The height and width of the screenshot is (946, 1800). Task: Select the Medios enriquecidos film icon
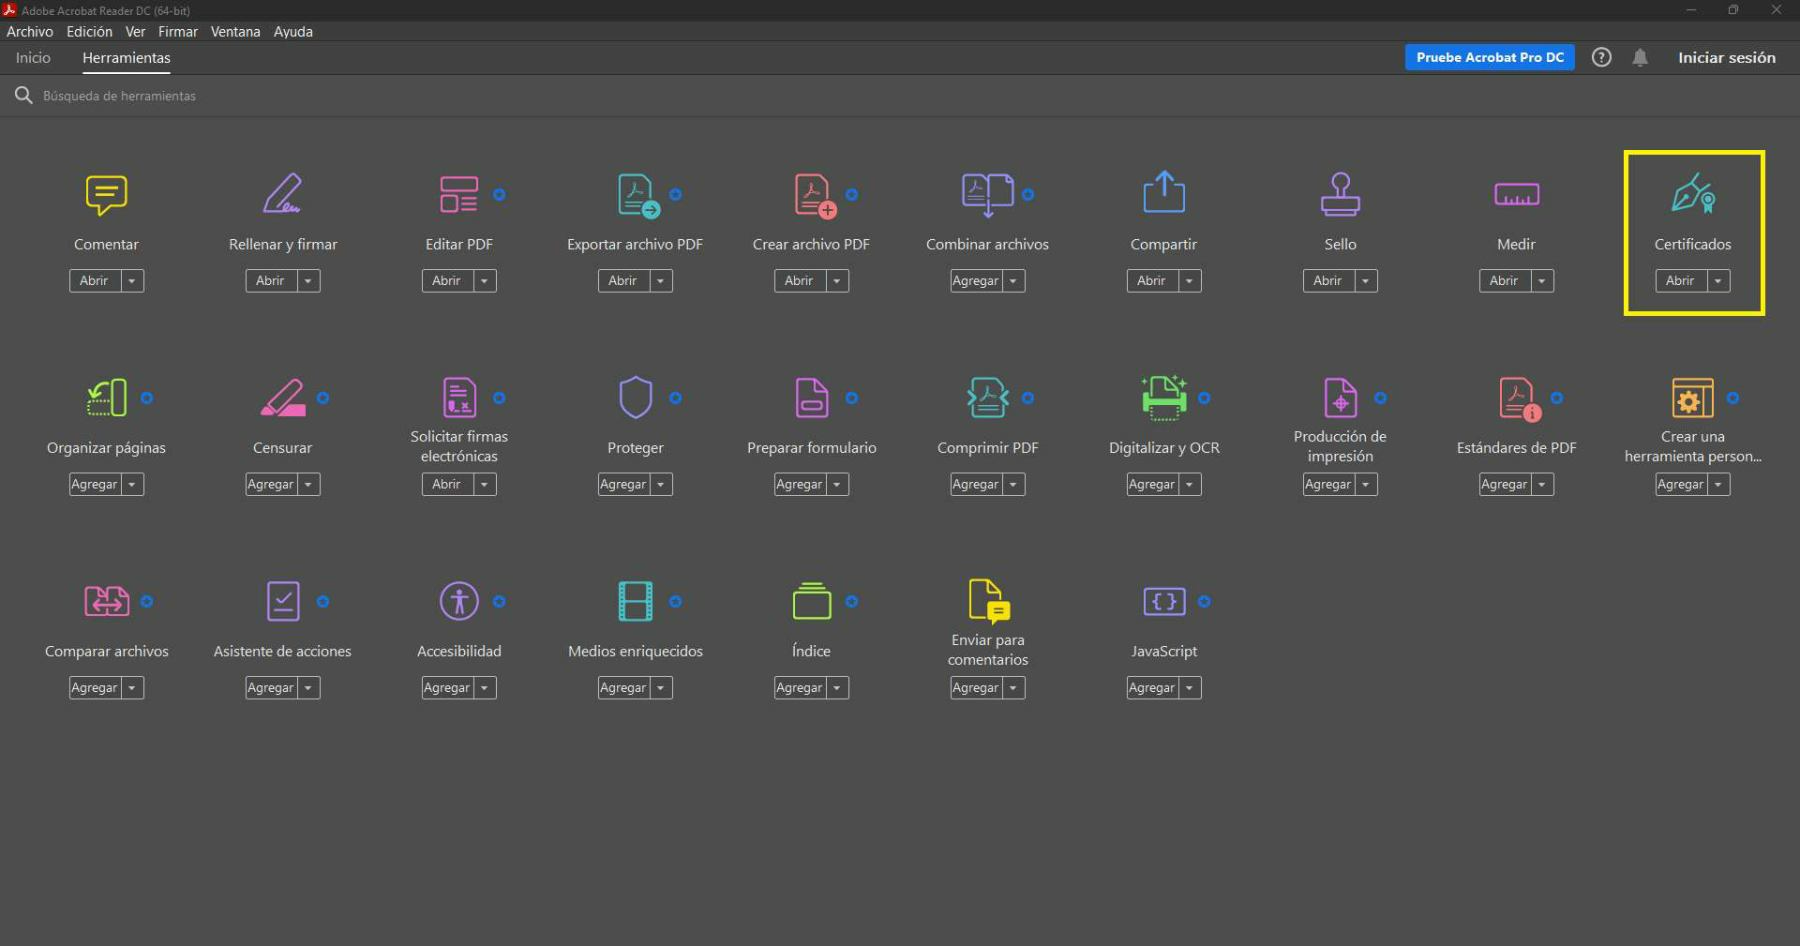click(635, 601)
